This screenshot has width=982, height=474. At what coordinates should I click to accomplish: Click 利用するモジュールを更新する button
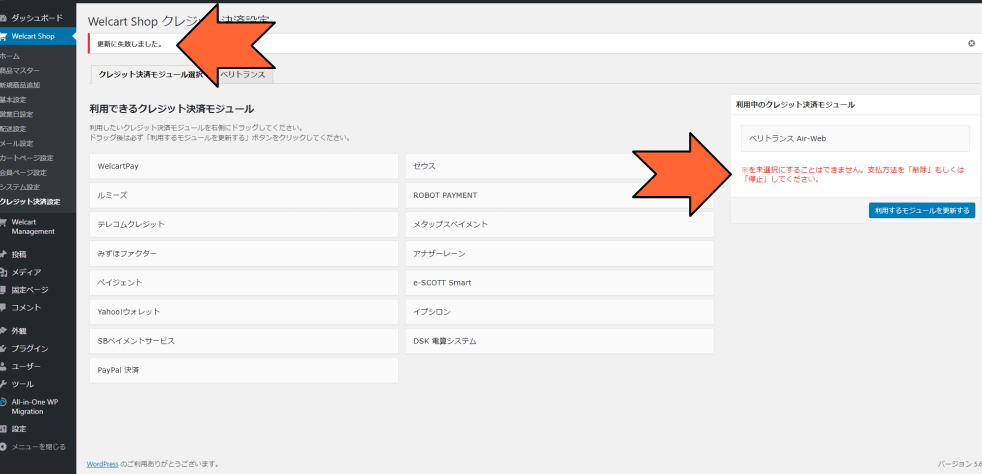922,210
